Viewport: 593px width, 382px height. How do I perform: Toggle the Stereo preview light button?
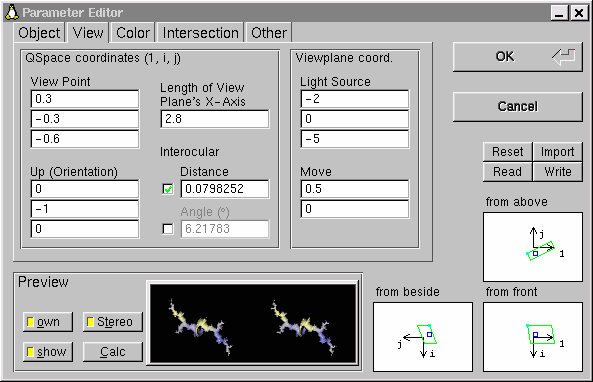[113, 322]
